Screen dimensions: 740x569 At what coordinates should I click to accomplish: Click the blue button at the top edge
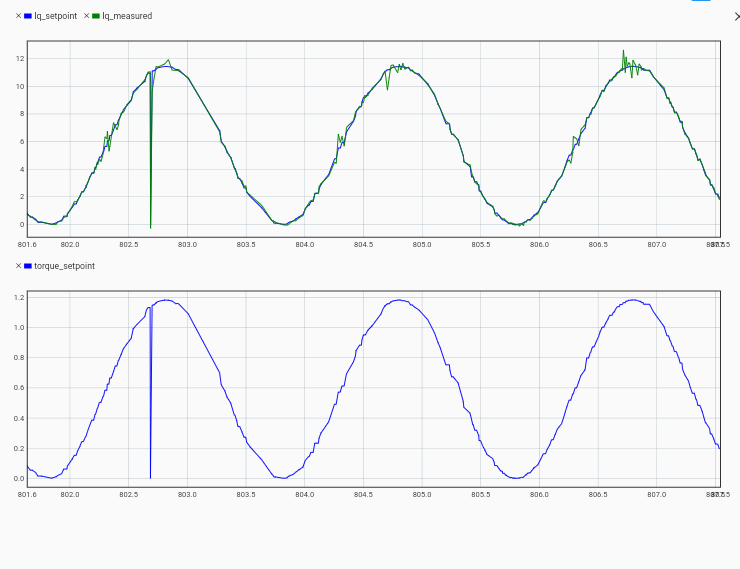tap(701, 1)
